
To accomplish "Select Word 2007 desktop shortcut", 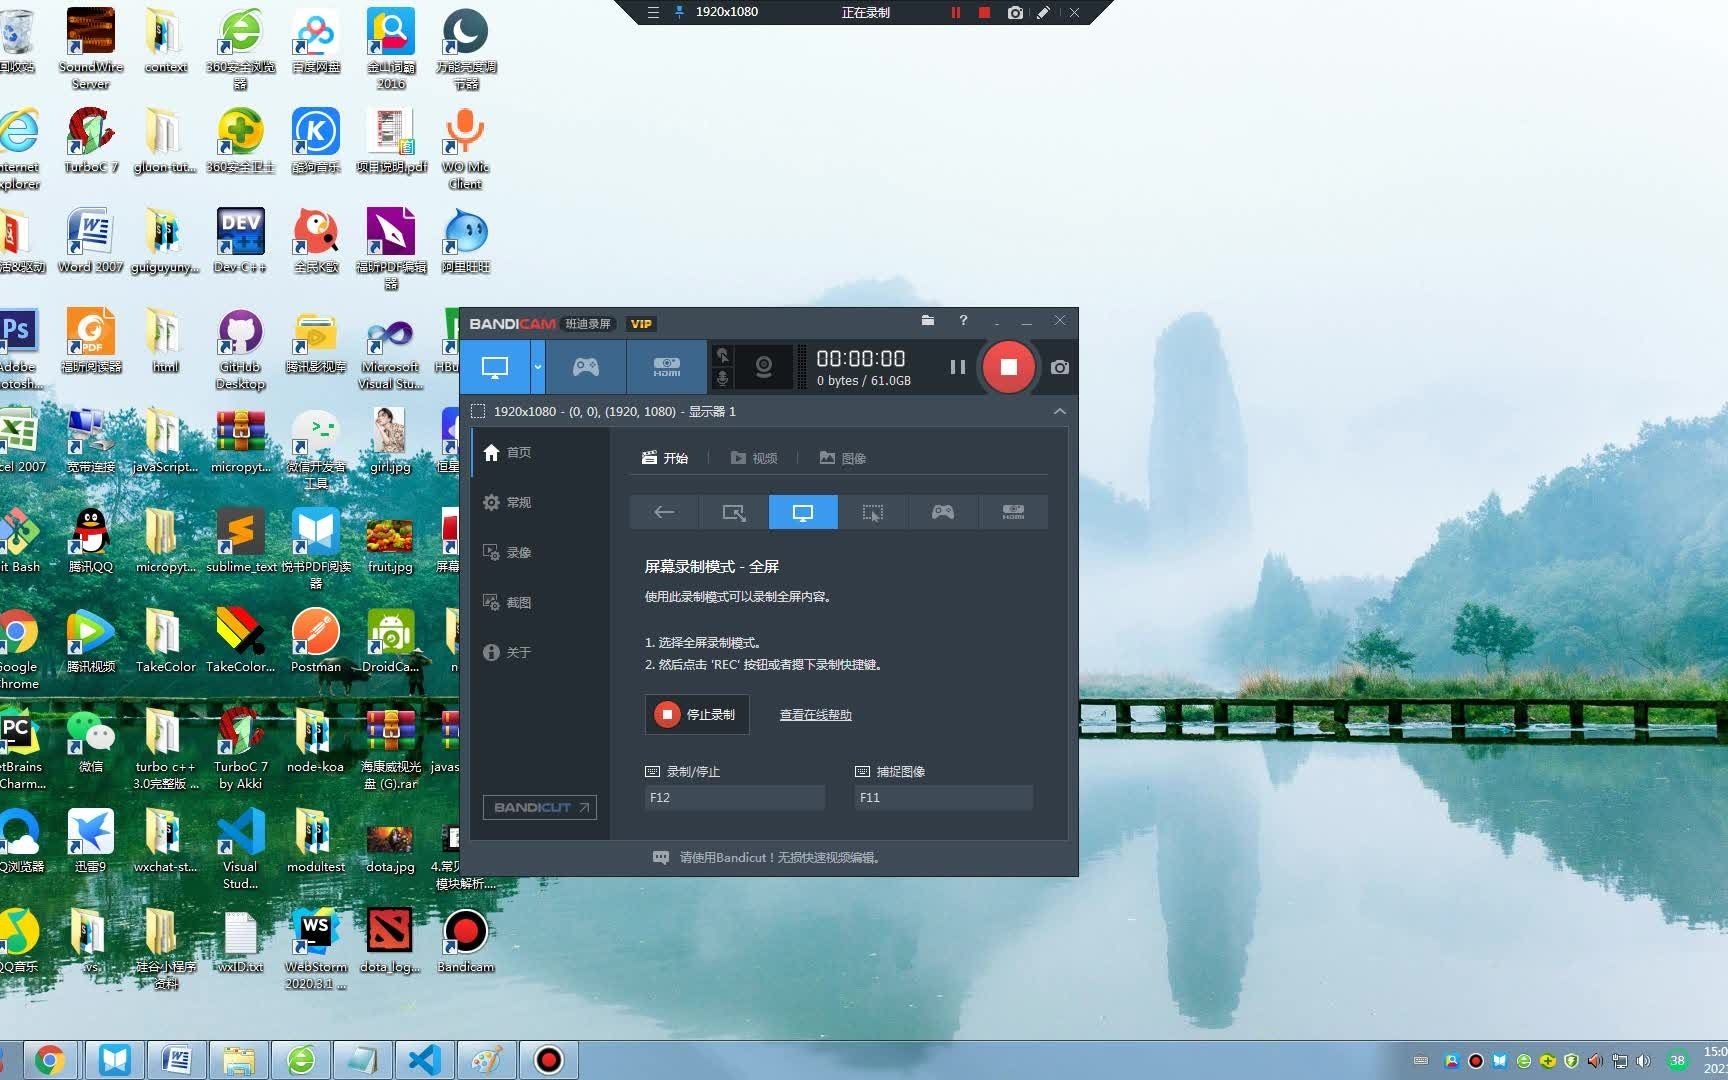I will pos(90,241).
